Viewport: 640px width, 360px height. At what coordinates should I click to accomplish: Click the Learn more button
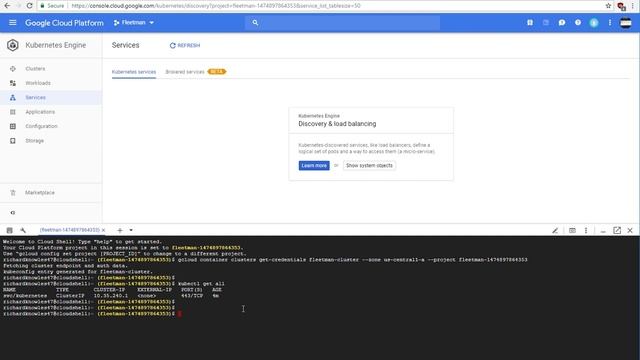(314, 165)
